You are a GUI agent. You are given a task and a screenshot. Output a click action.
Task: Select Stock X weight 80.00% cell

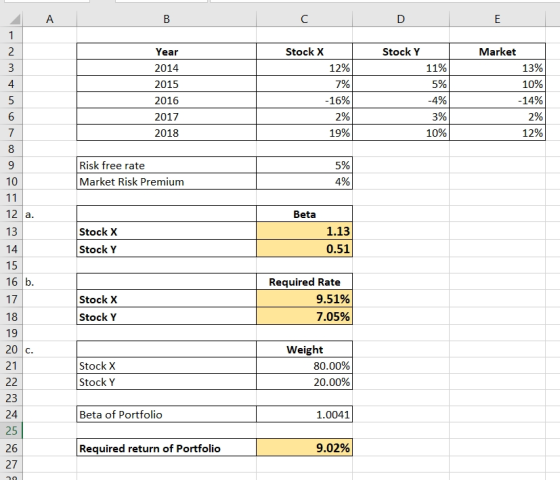pyautogui.click(x=304, y=366)
